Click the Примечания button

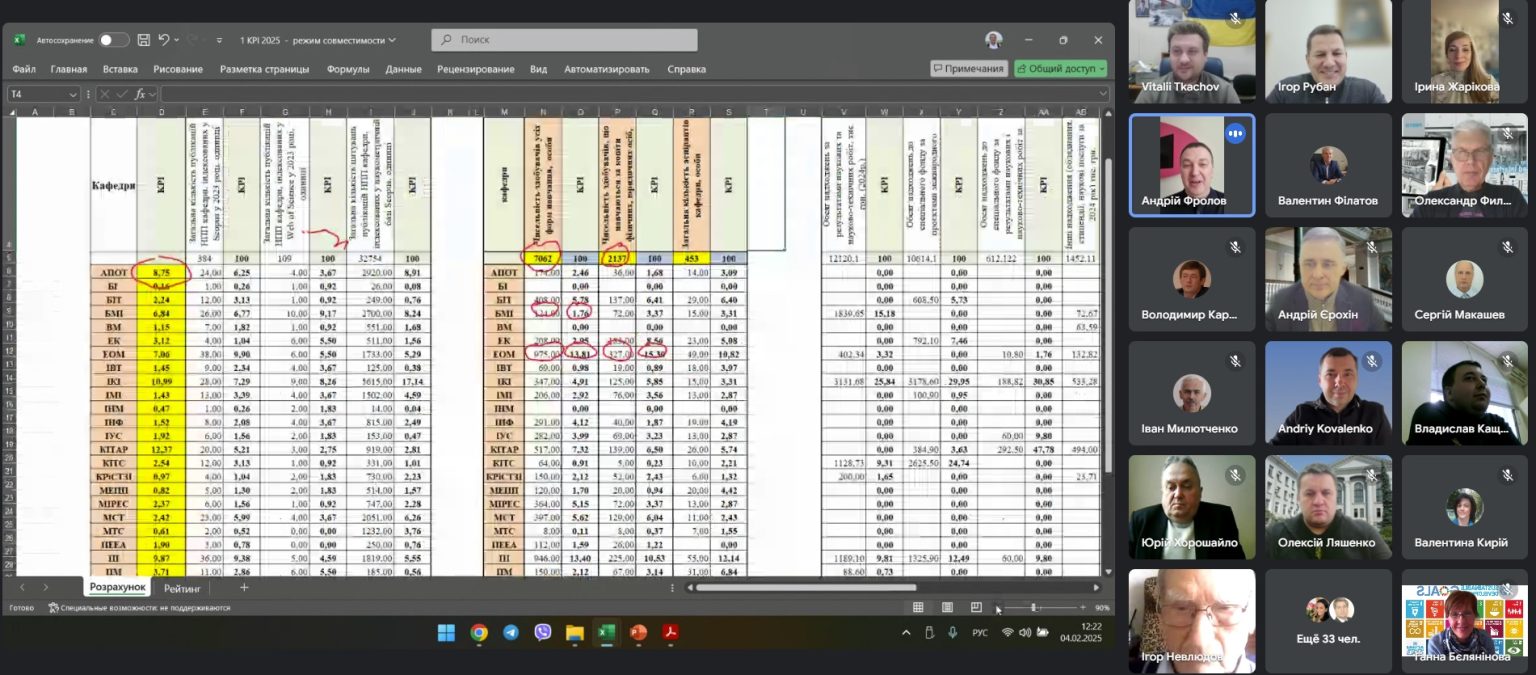(x=967, y=69)
